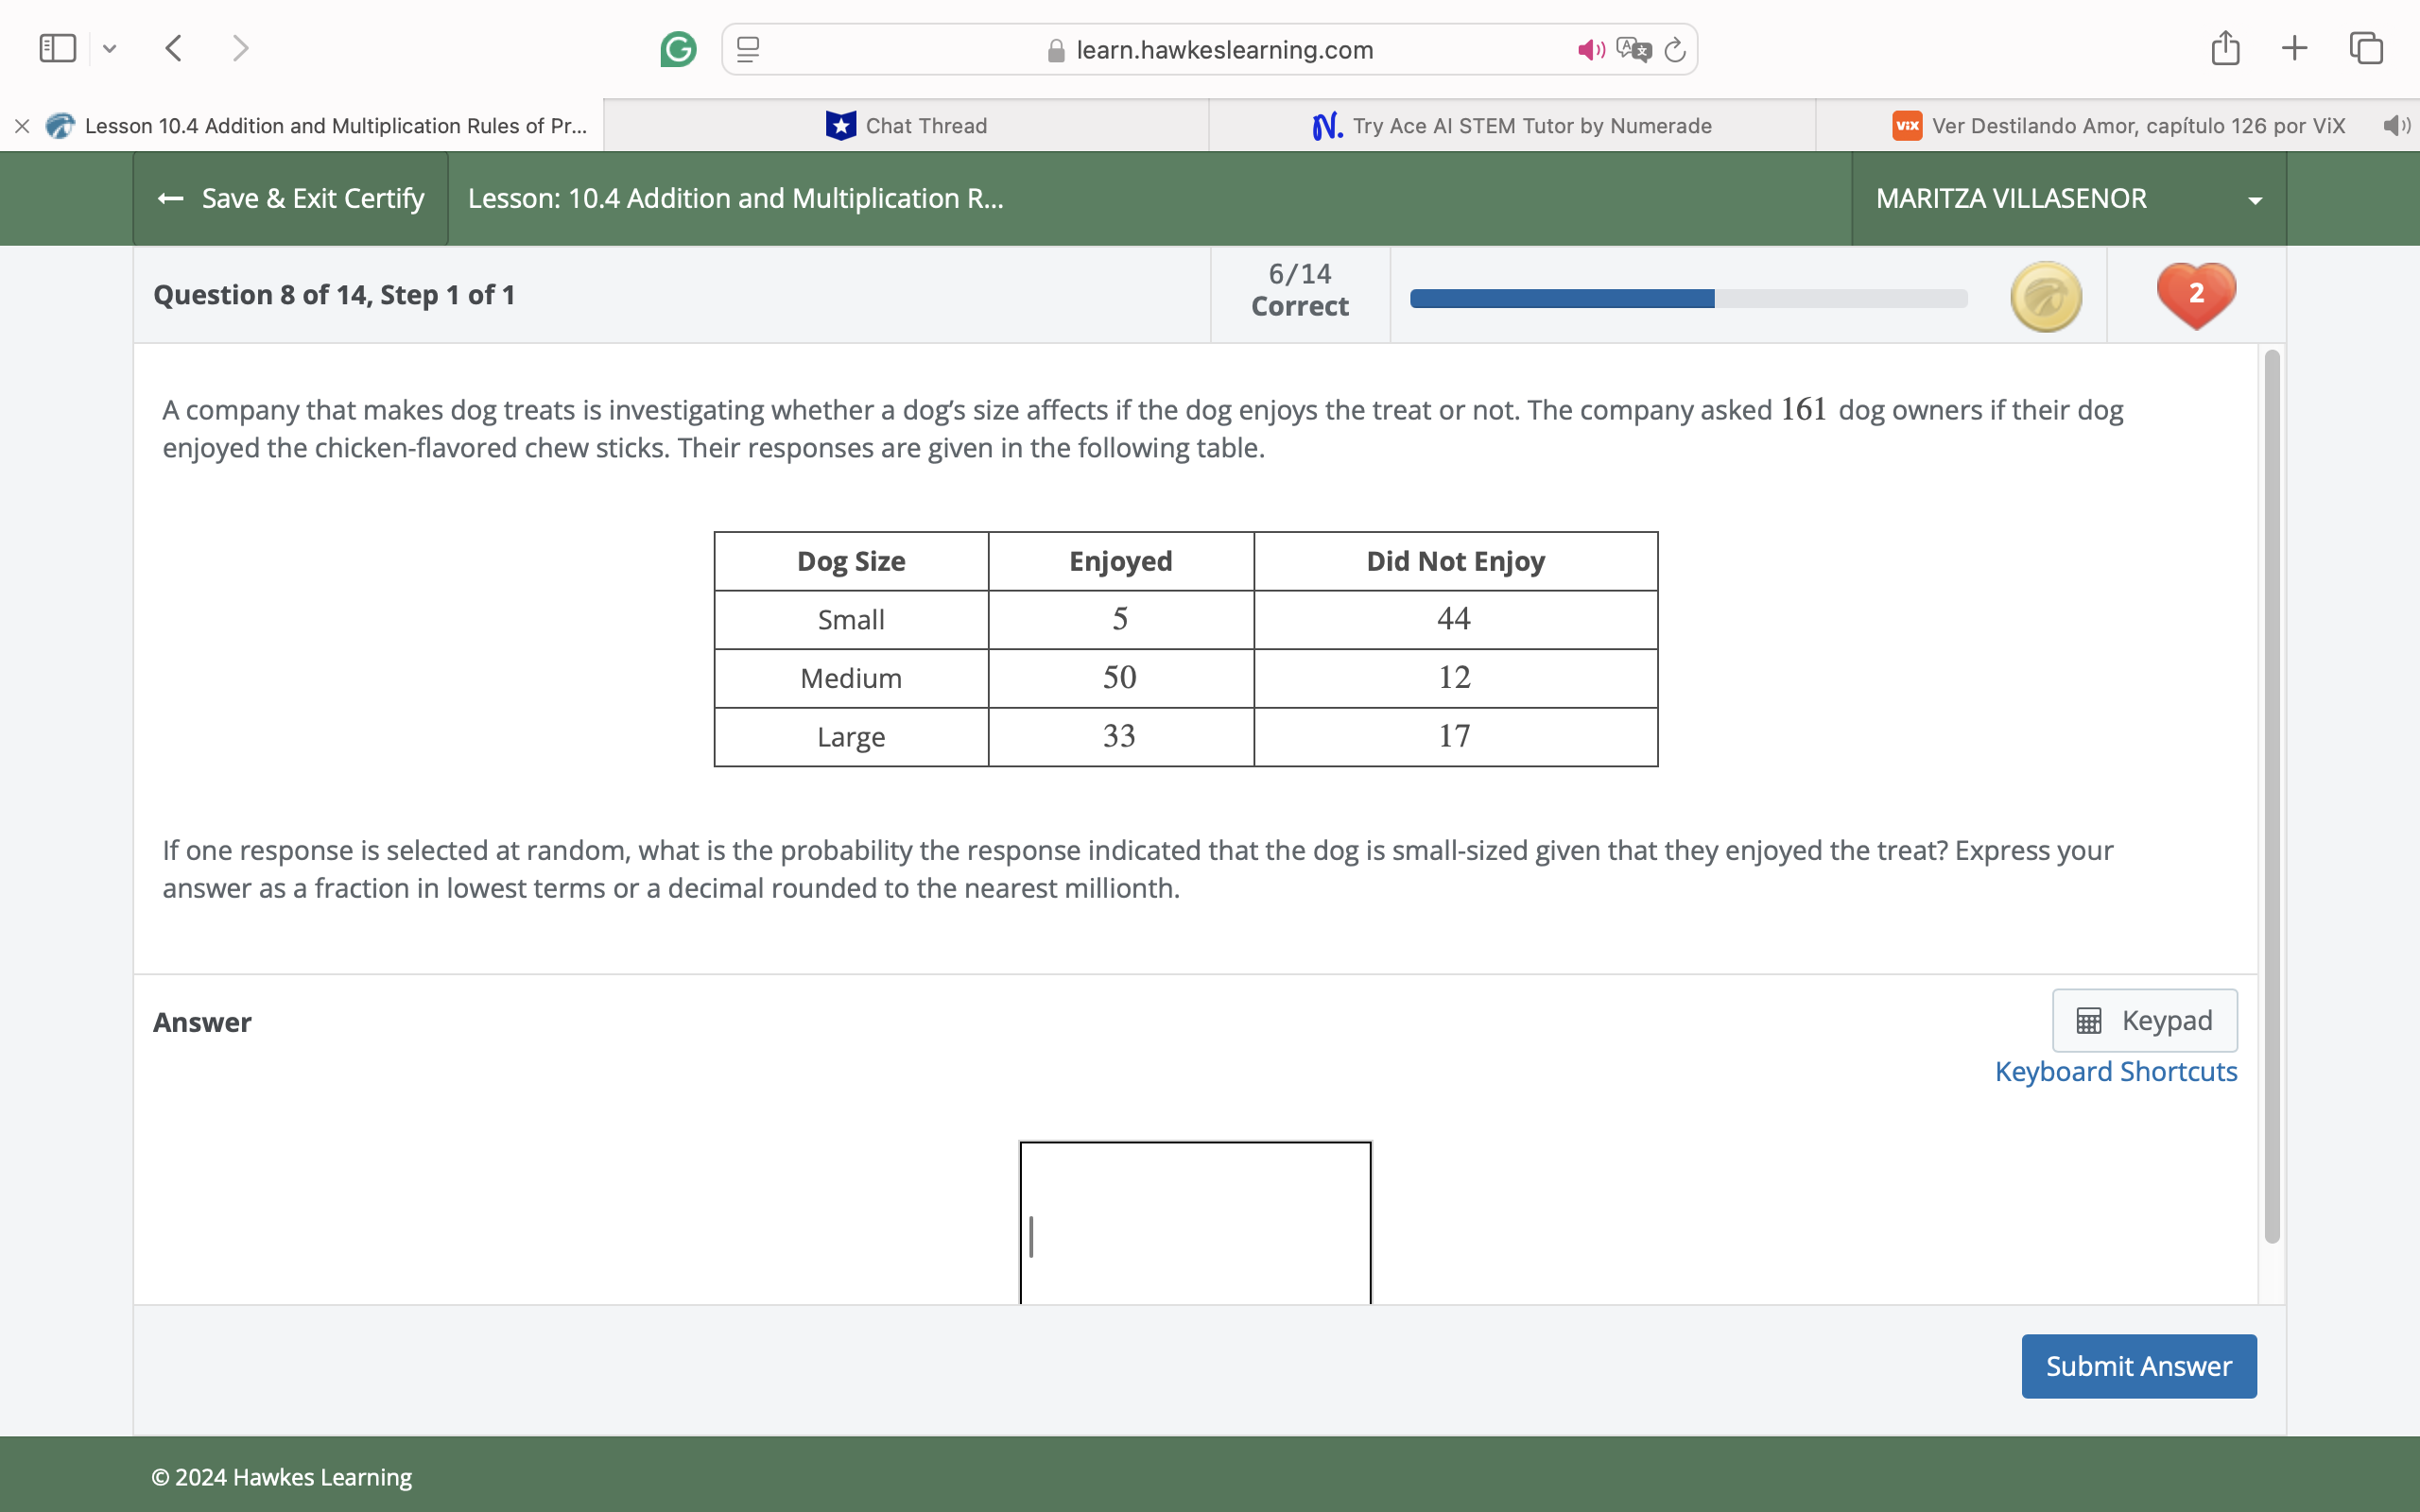The height and width of the screenshot is (1512, 2420).
Task: Open Reader view in the address bar
Action: coord(746,48)
